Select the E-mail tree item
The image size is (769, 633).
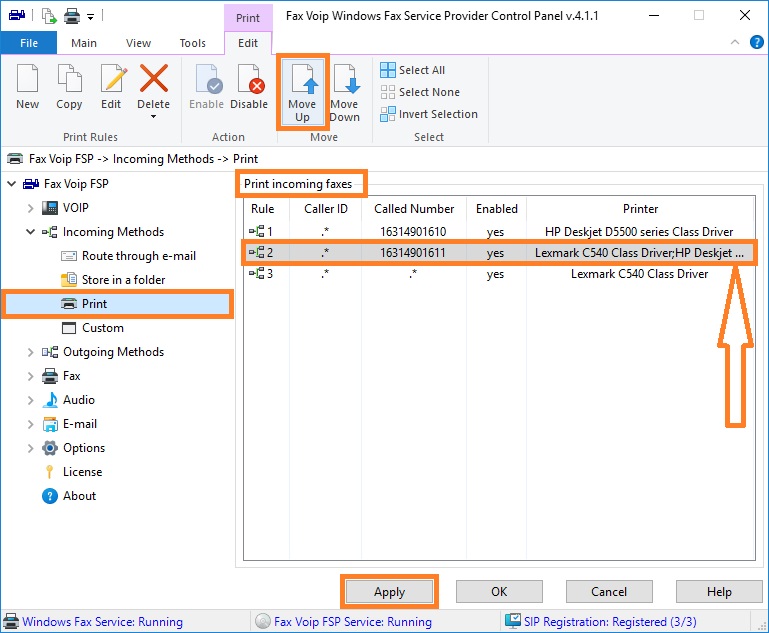pyautogui.click(x=70, y=424)
